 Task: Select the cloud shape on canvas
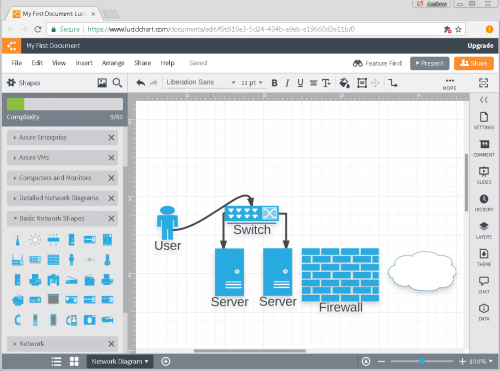(x=422, y=271)
